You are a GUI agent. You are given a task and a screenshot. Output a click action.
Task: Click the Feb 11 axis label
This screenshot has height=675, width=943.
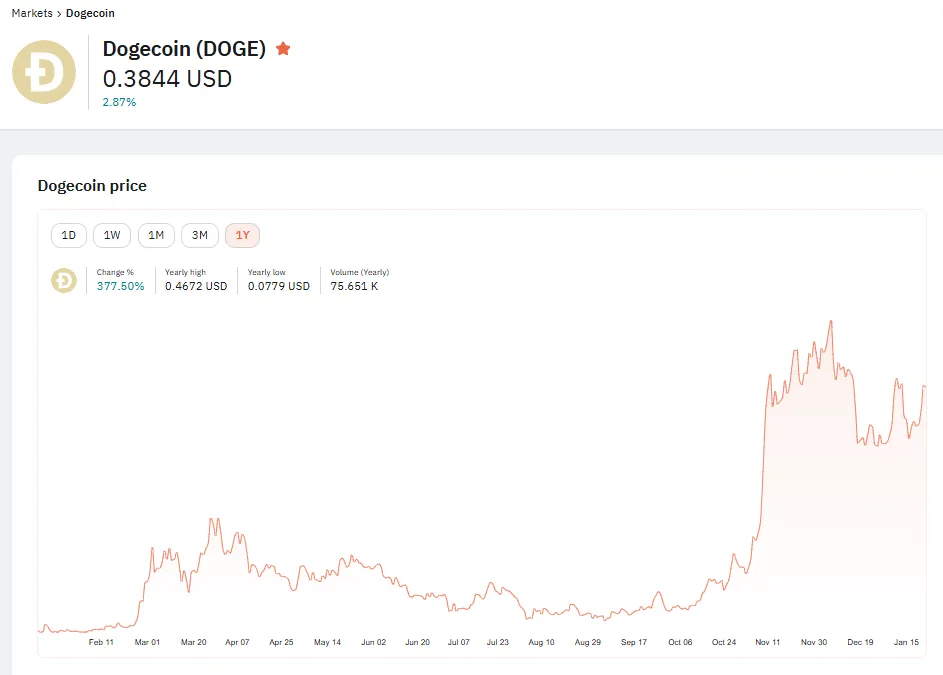click(x=101, y=643)
